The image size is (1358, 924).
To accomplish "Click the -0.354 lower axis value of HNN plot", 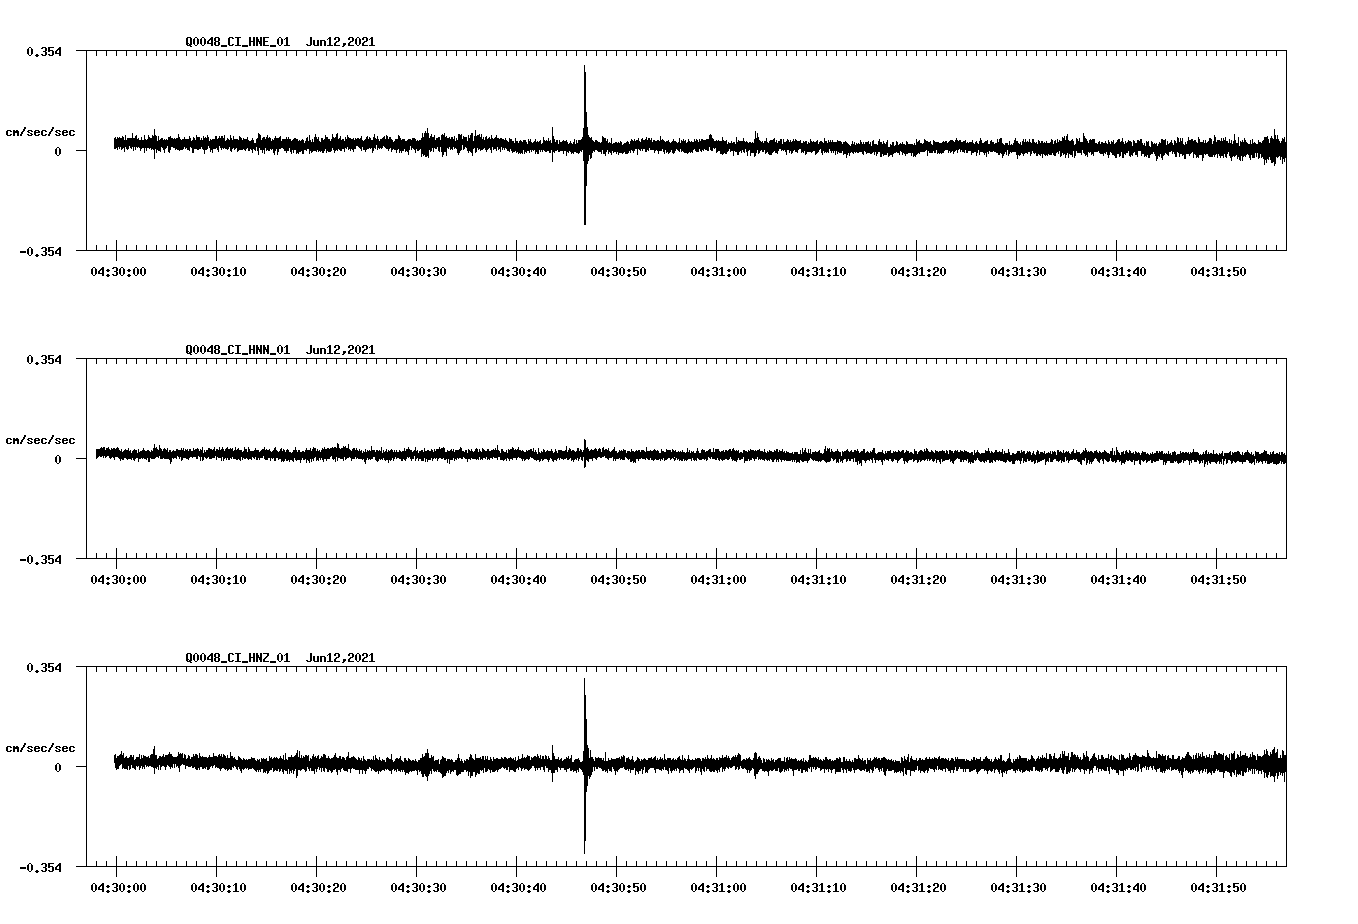I will pyautogui.click(x=40, y=559).
